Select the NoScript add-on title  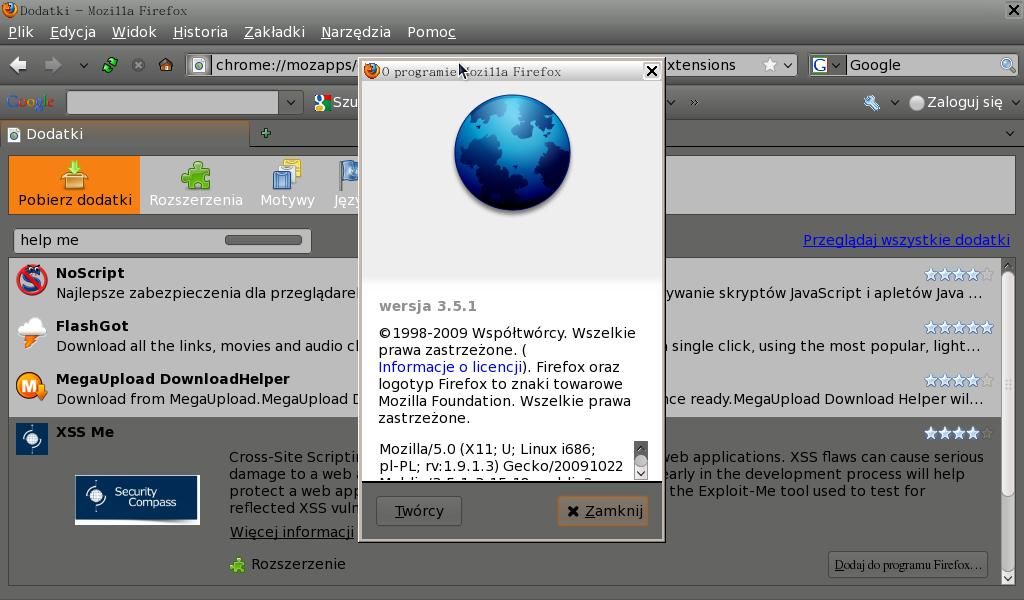90,273
